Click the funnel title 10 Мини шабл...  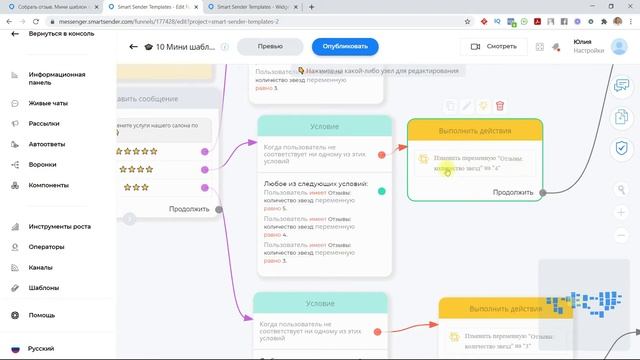[x=185, y=47]
